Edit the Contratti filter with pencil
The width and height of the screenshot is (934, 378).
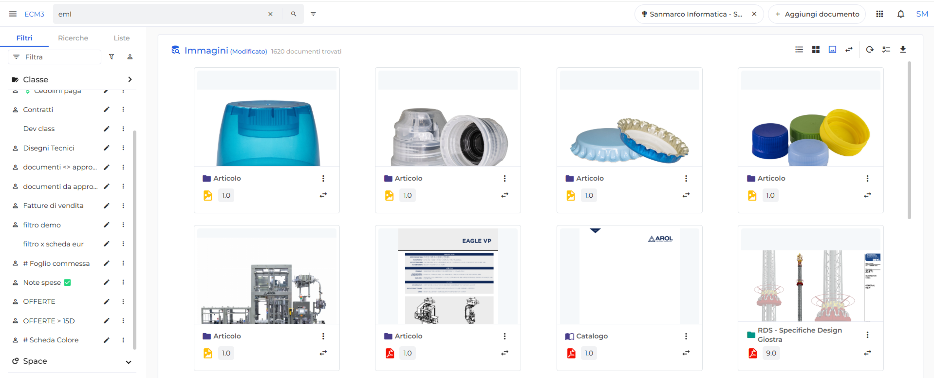(x=107, y=110)
